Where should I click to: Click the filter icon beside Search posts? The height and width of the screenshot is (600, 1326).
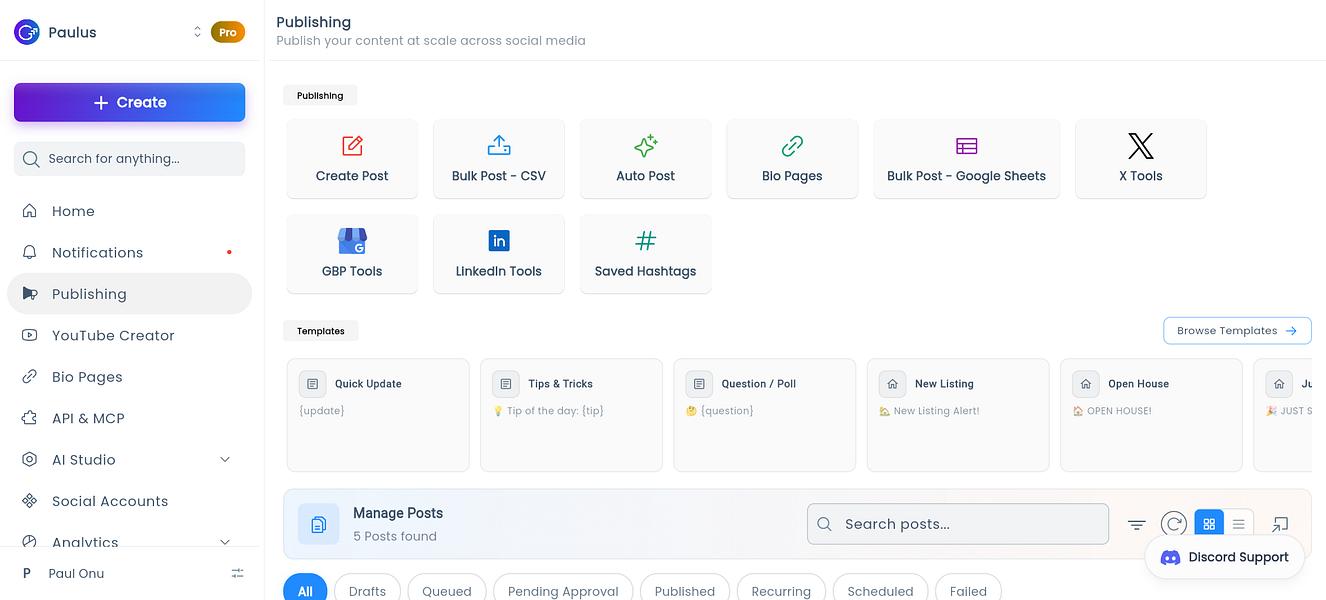(1137, 524)
